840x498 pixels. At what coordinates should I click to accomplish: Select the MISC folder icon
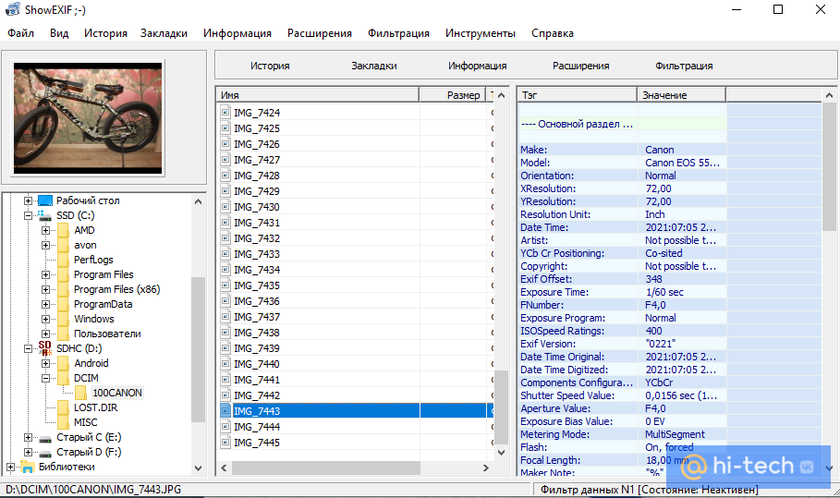click(64, 422)
